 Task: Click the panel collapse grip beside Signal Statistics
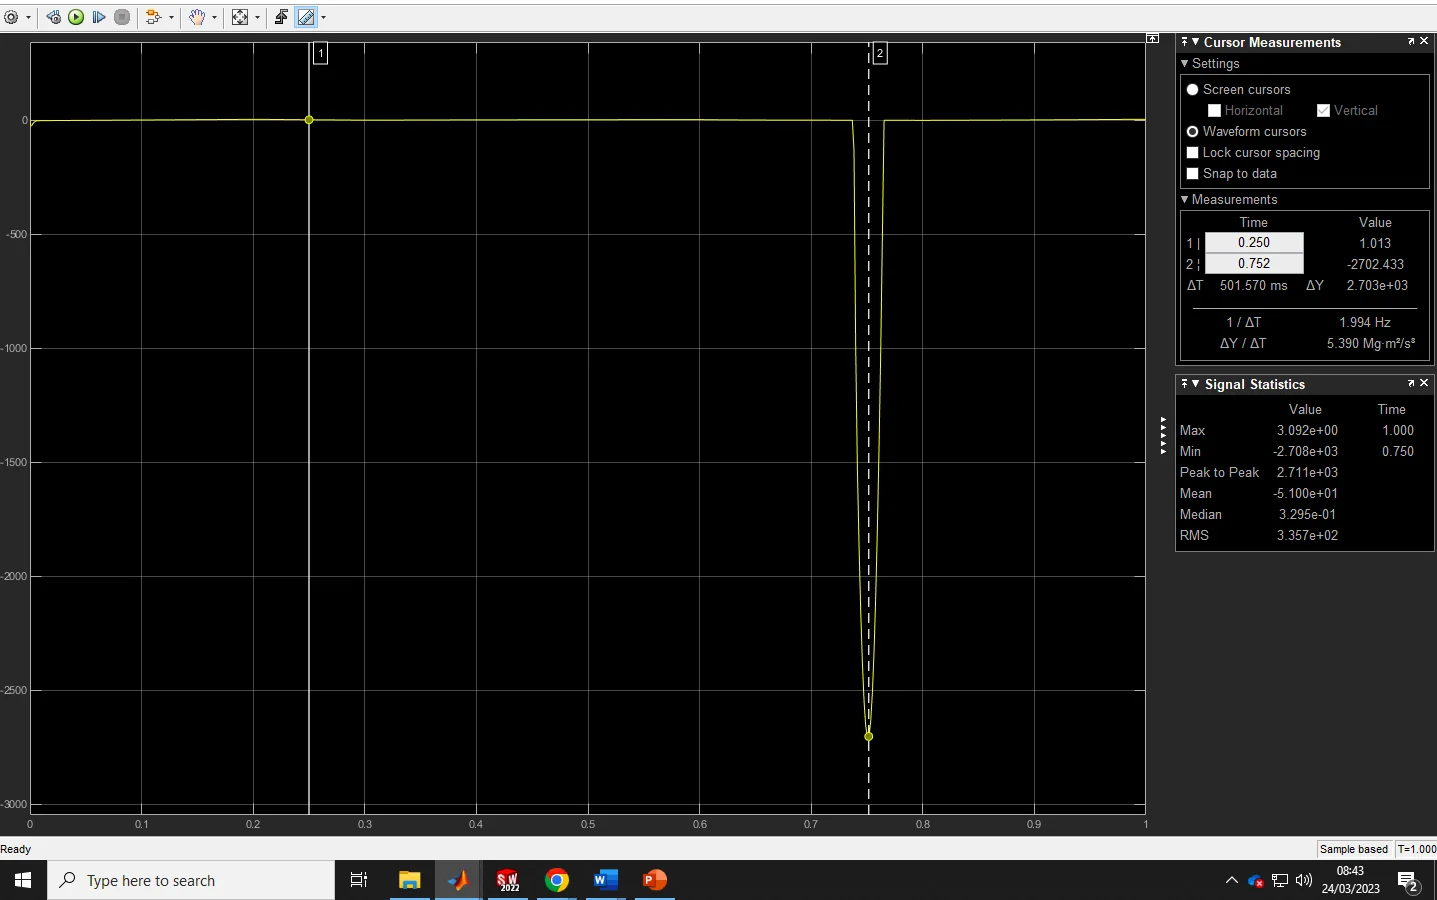(x=1163, y=435)
